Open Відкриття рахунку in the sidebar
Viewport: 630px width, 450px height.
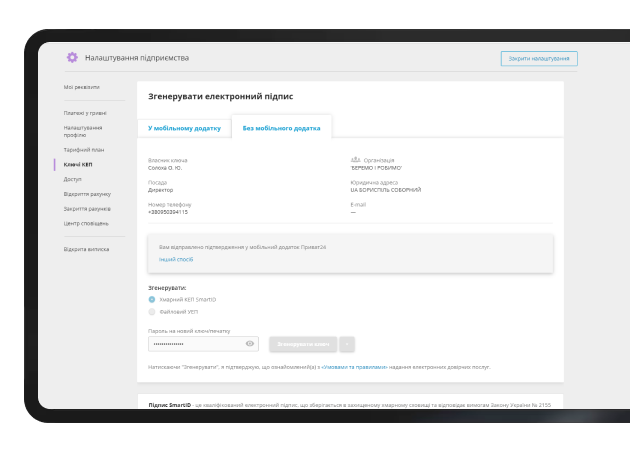tap(87, 194)
